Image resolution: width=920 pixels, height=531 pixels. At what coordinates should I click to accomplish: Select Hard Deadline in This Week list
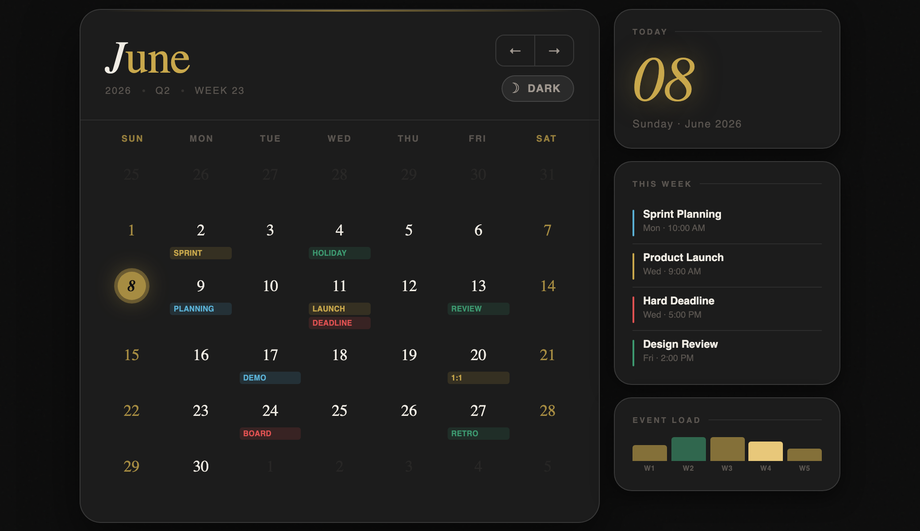tap(727, 309)
